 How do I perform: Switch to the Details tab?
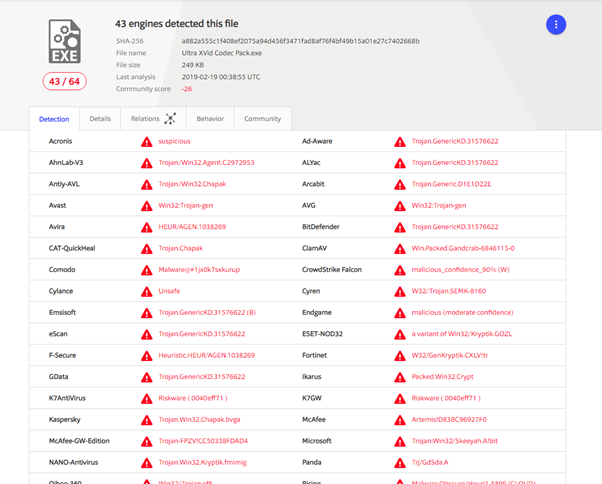tap(100, 119)
